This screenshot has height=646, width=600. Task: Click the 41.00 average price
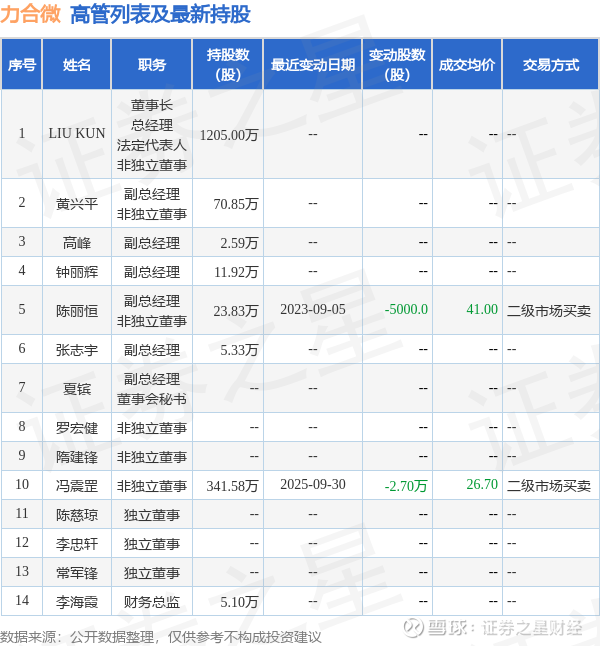tap(482, 309)
